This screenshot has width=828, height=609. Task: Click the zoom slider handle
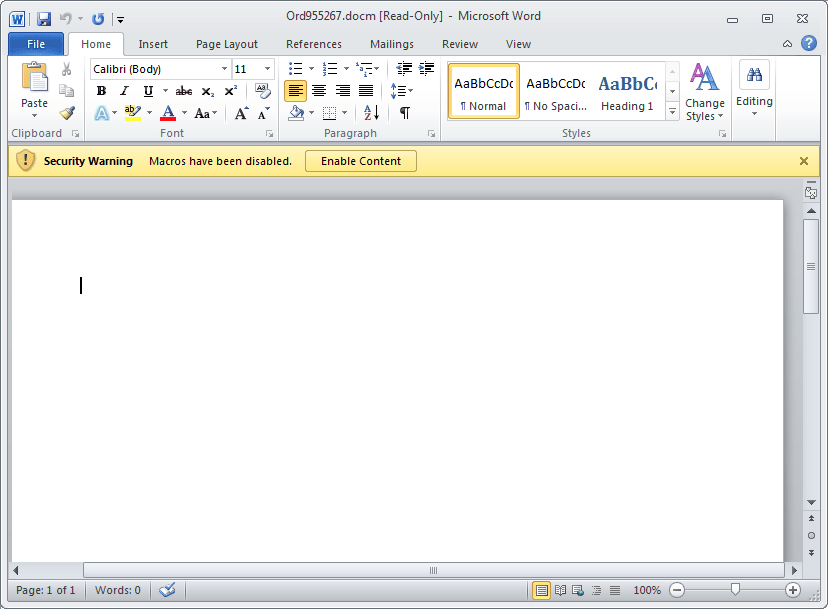(735, 589)
